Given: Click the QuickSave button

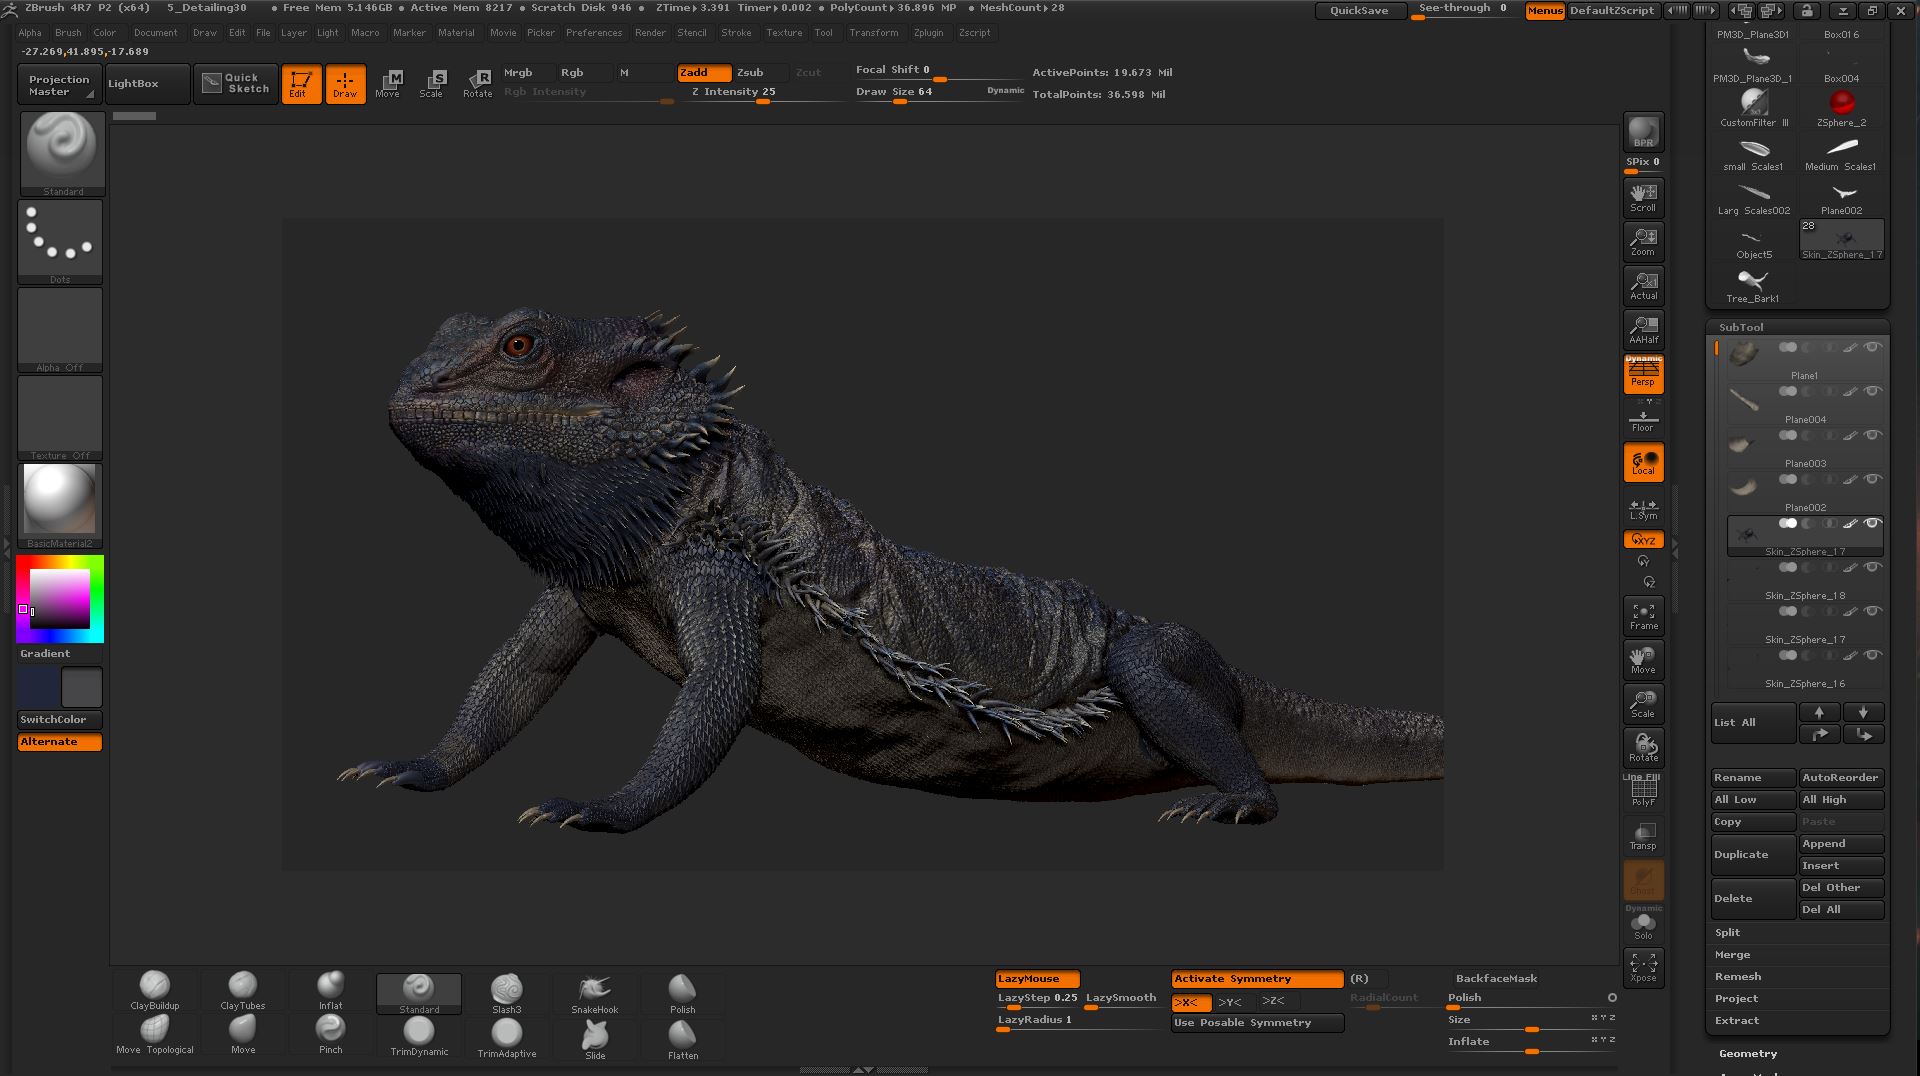Looking at the screenshot, I should (1358, 10).
